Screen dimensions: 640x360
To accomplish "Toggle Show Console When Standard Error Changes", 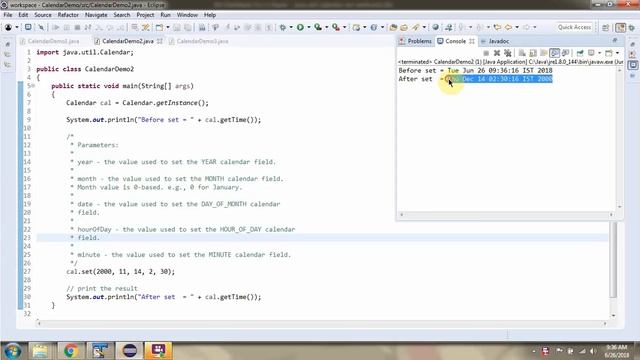I will pyautogui.click(x=565, y=53).
